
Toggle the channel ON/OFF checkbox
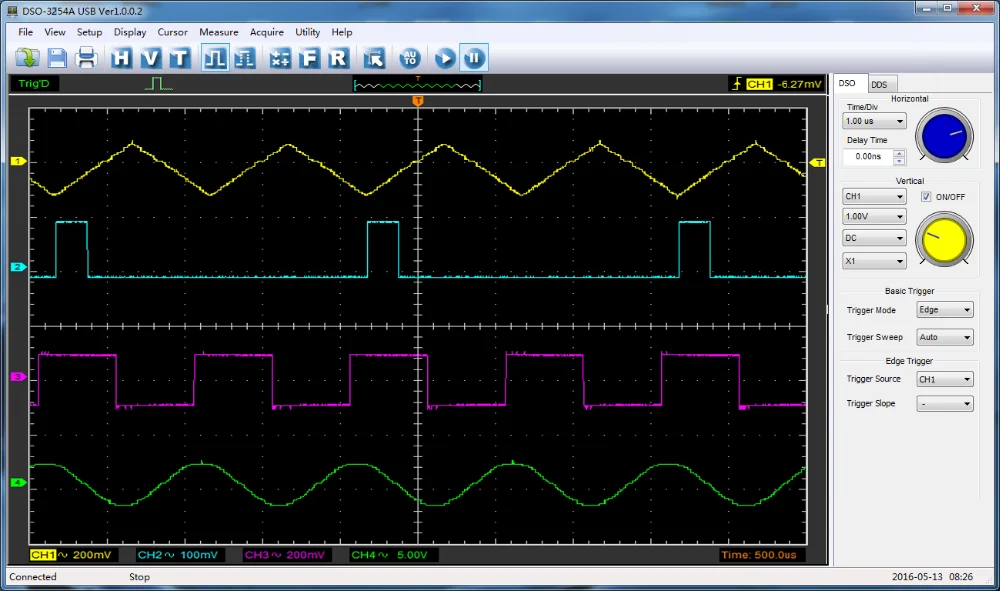tap(926, 197)
